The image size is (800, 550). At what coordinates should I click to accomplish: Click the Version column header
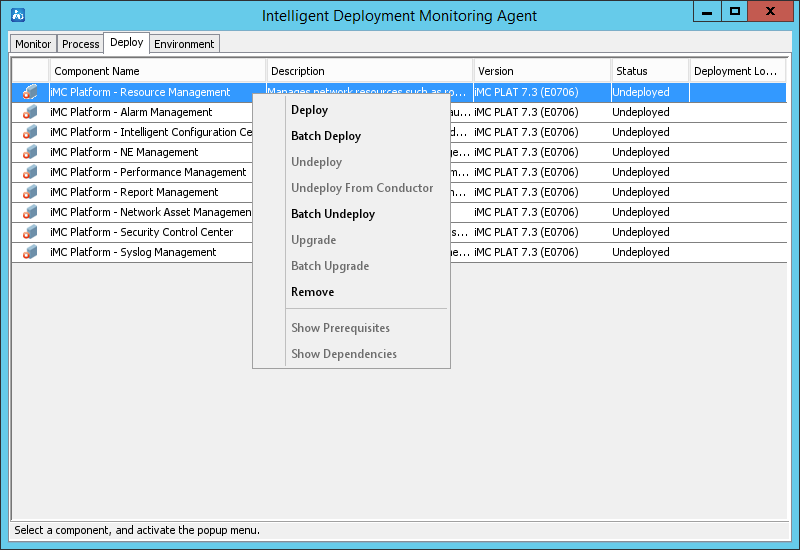coord(542,71)
